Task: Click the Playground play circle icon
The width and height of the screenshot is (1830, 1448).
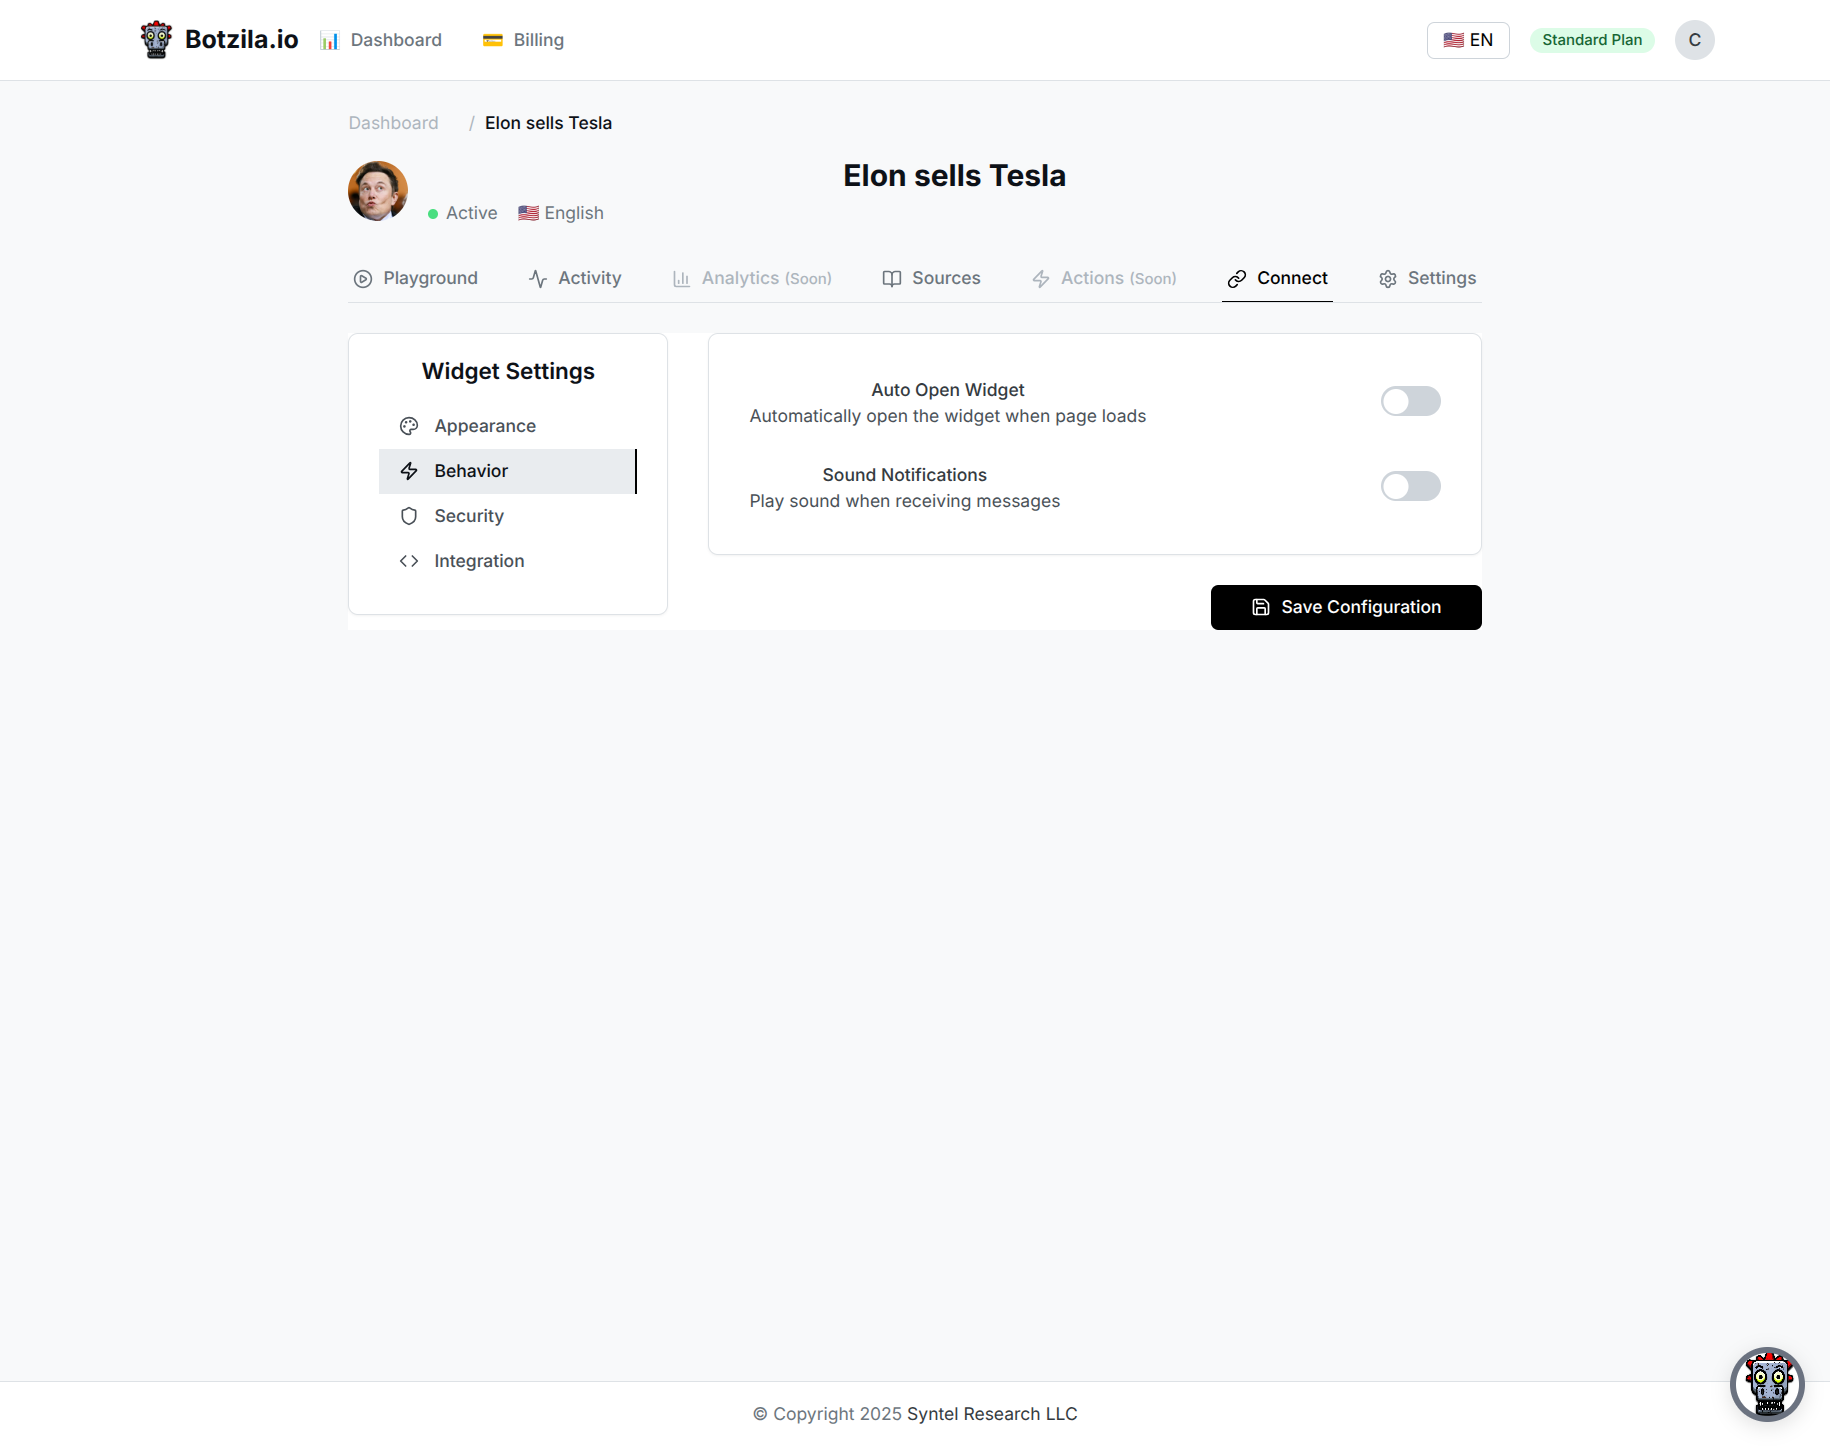Action: pos(363,279)
